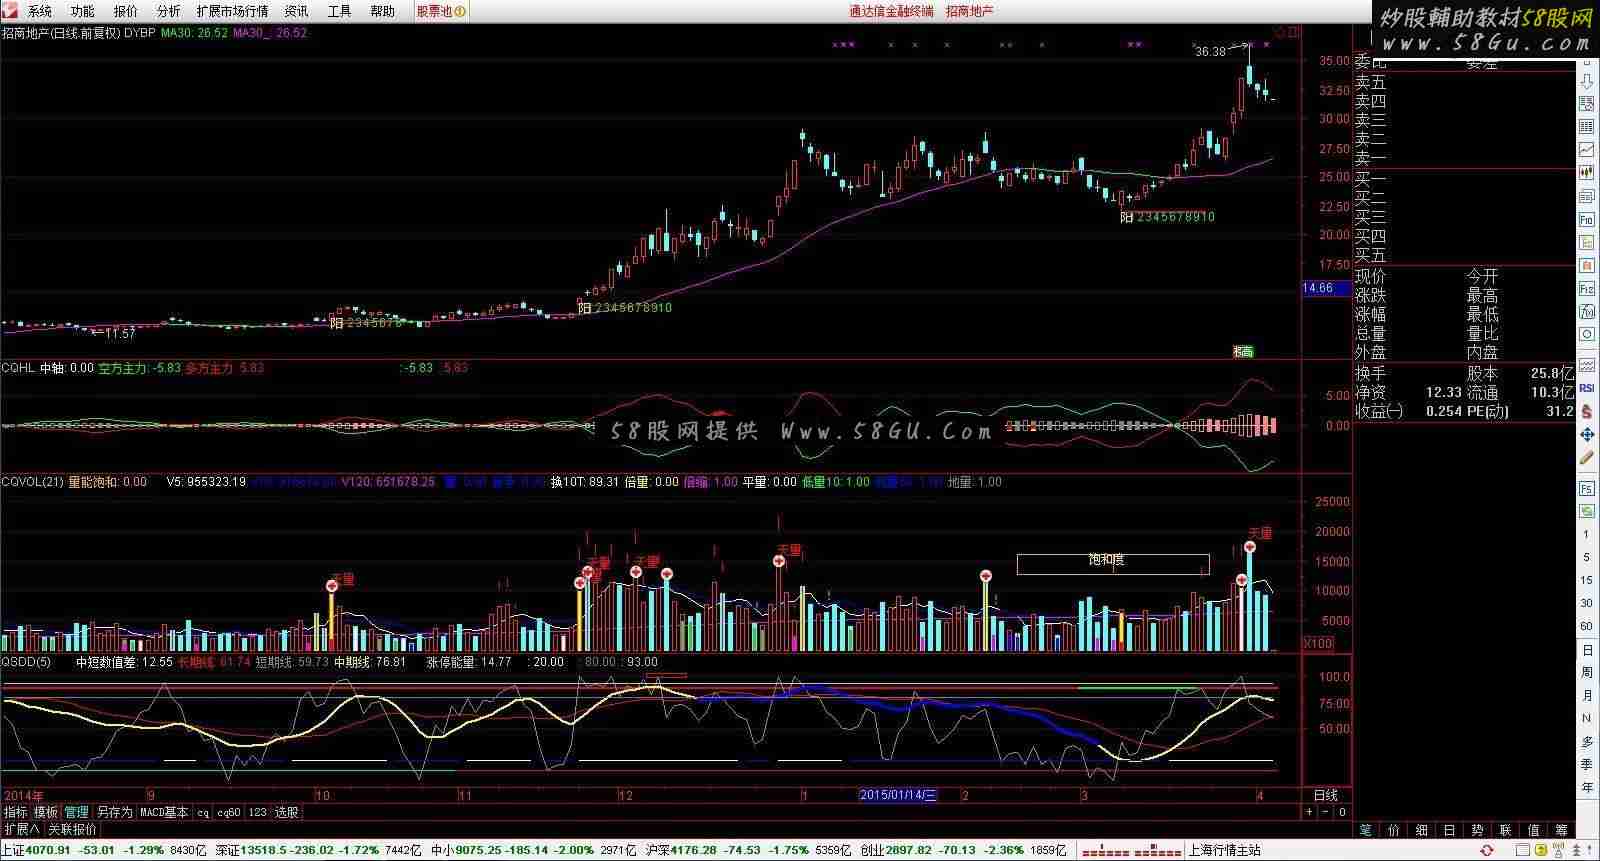Select the 15-minute period button
This screenshot has width=1600, height=861.
[1587, 580]
